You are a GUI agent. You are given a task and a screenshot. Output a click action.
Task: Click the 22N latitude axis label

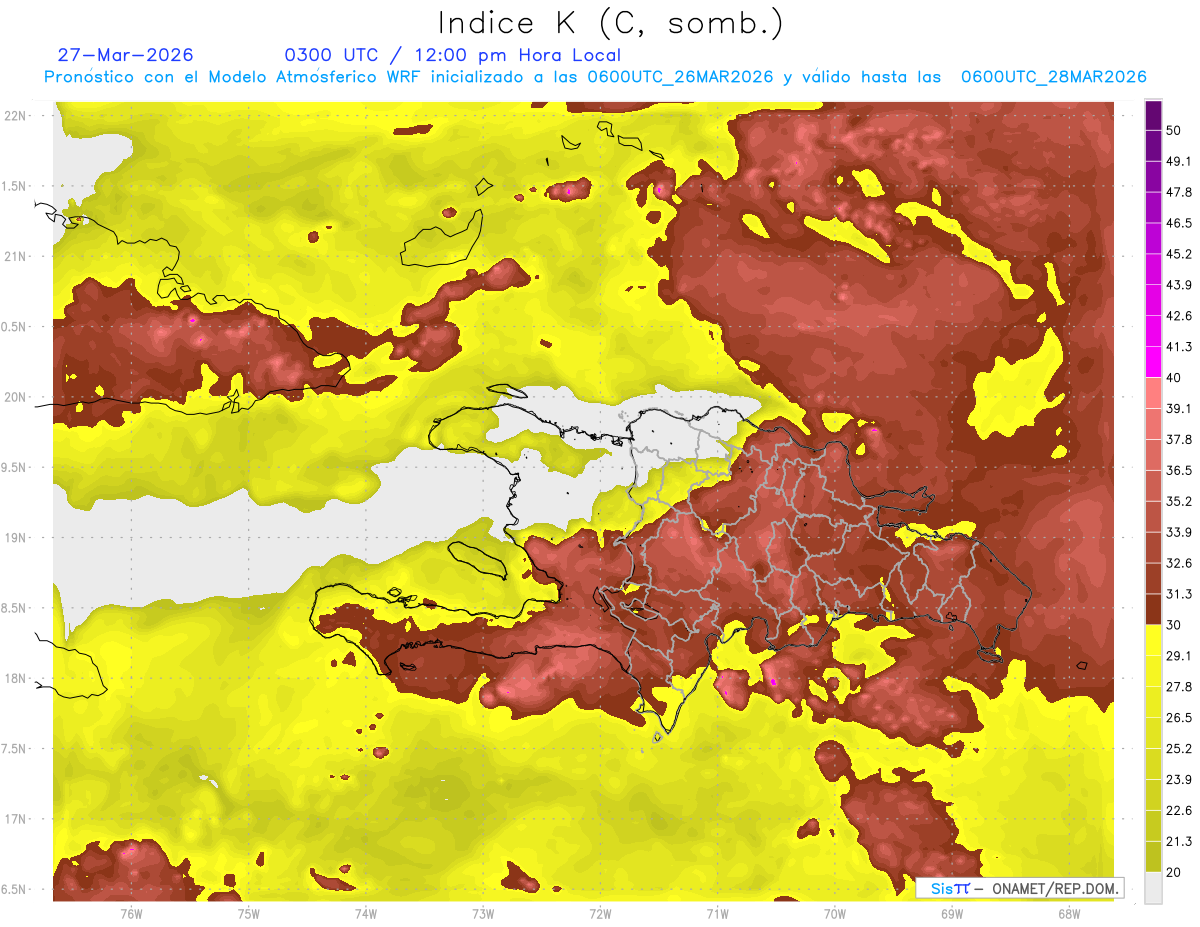[x=15, y=115]
